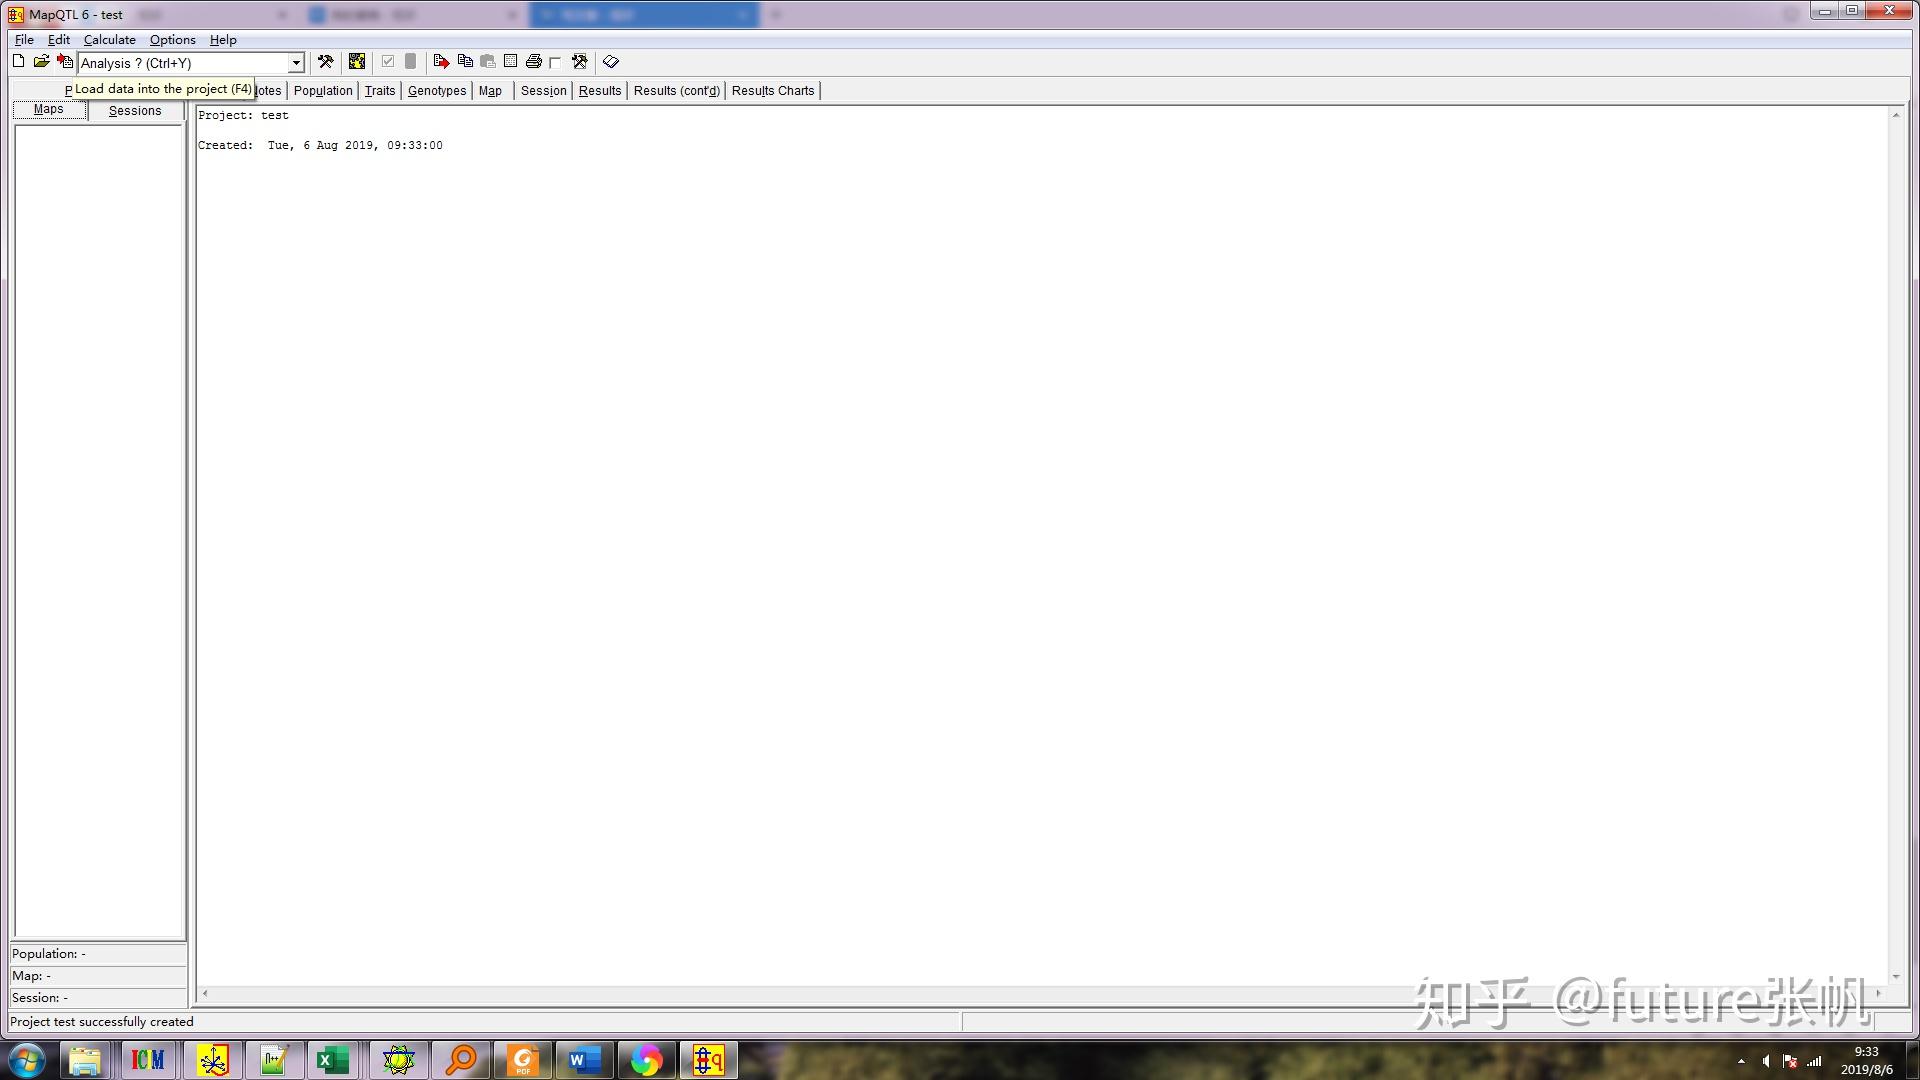
Task: Click Load data into project icon
Action: tap(65, 62)
